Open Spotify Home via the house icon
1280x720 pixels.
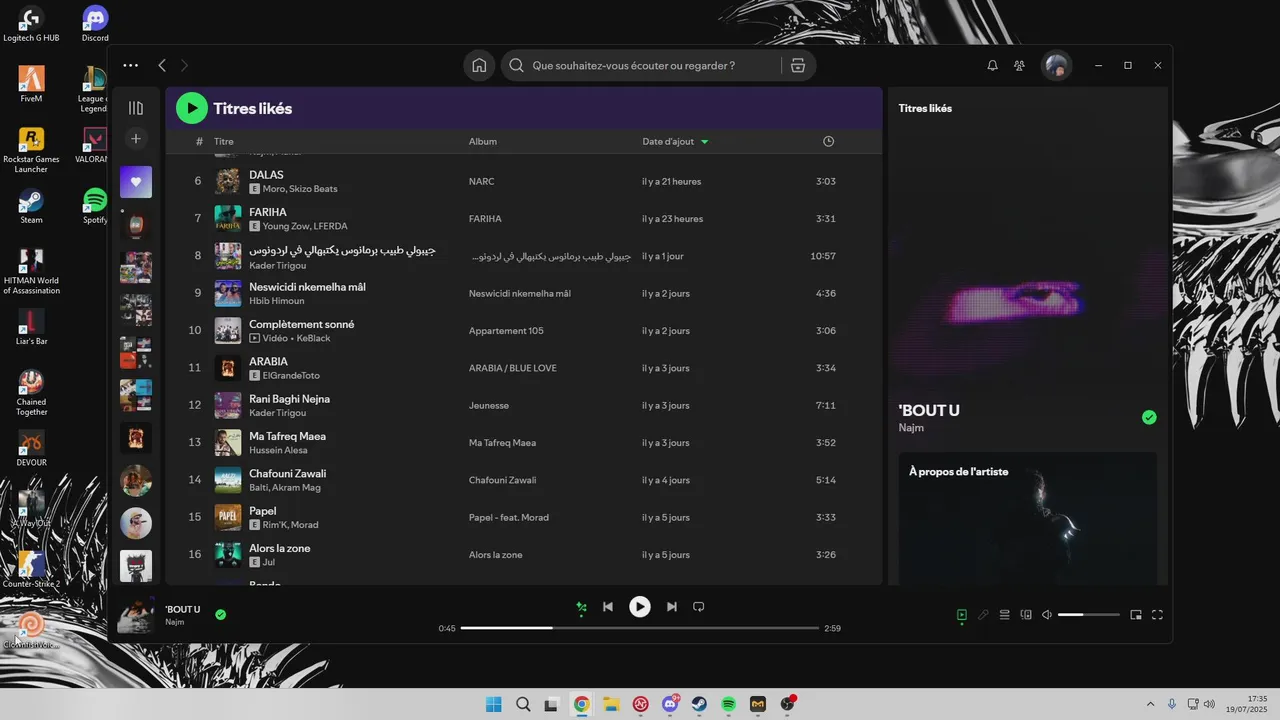pyautogui.click(x=479, y=65)
